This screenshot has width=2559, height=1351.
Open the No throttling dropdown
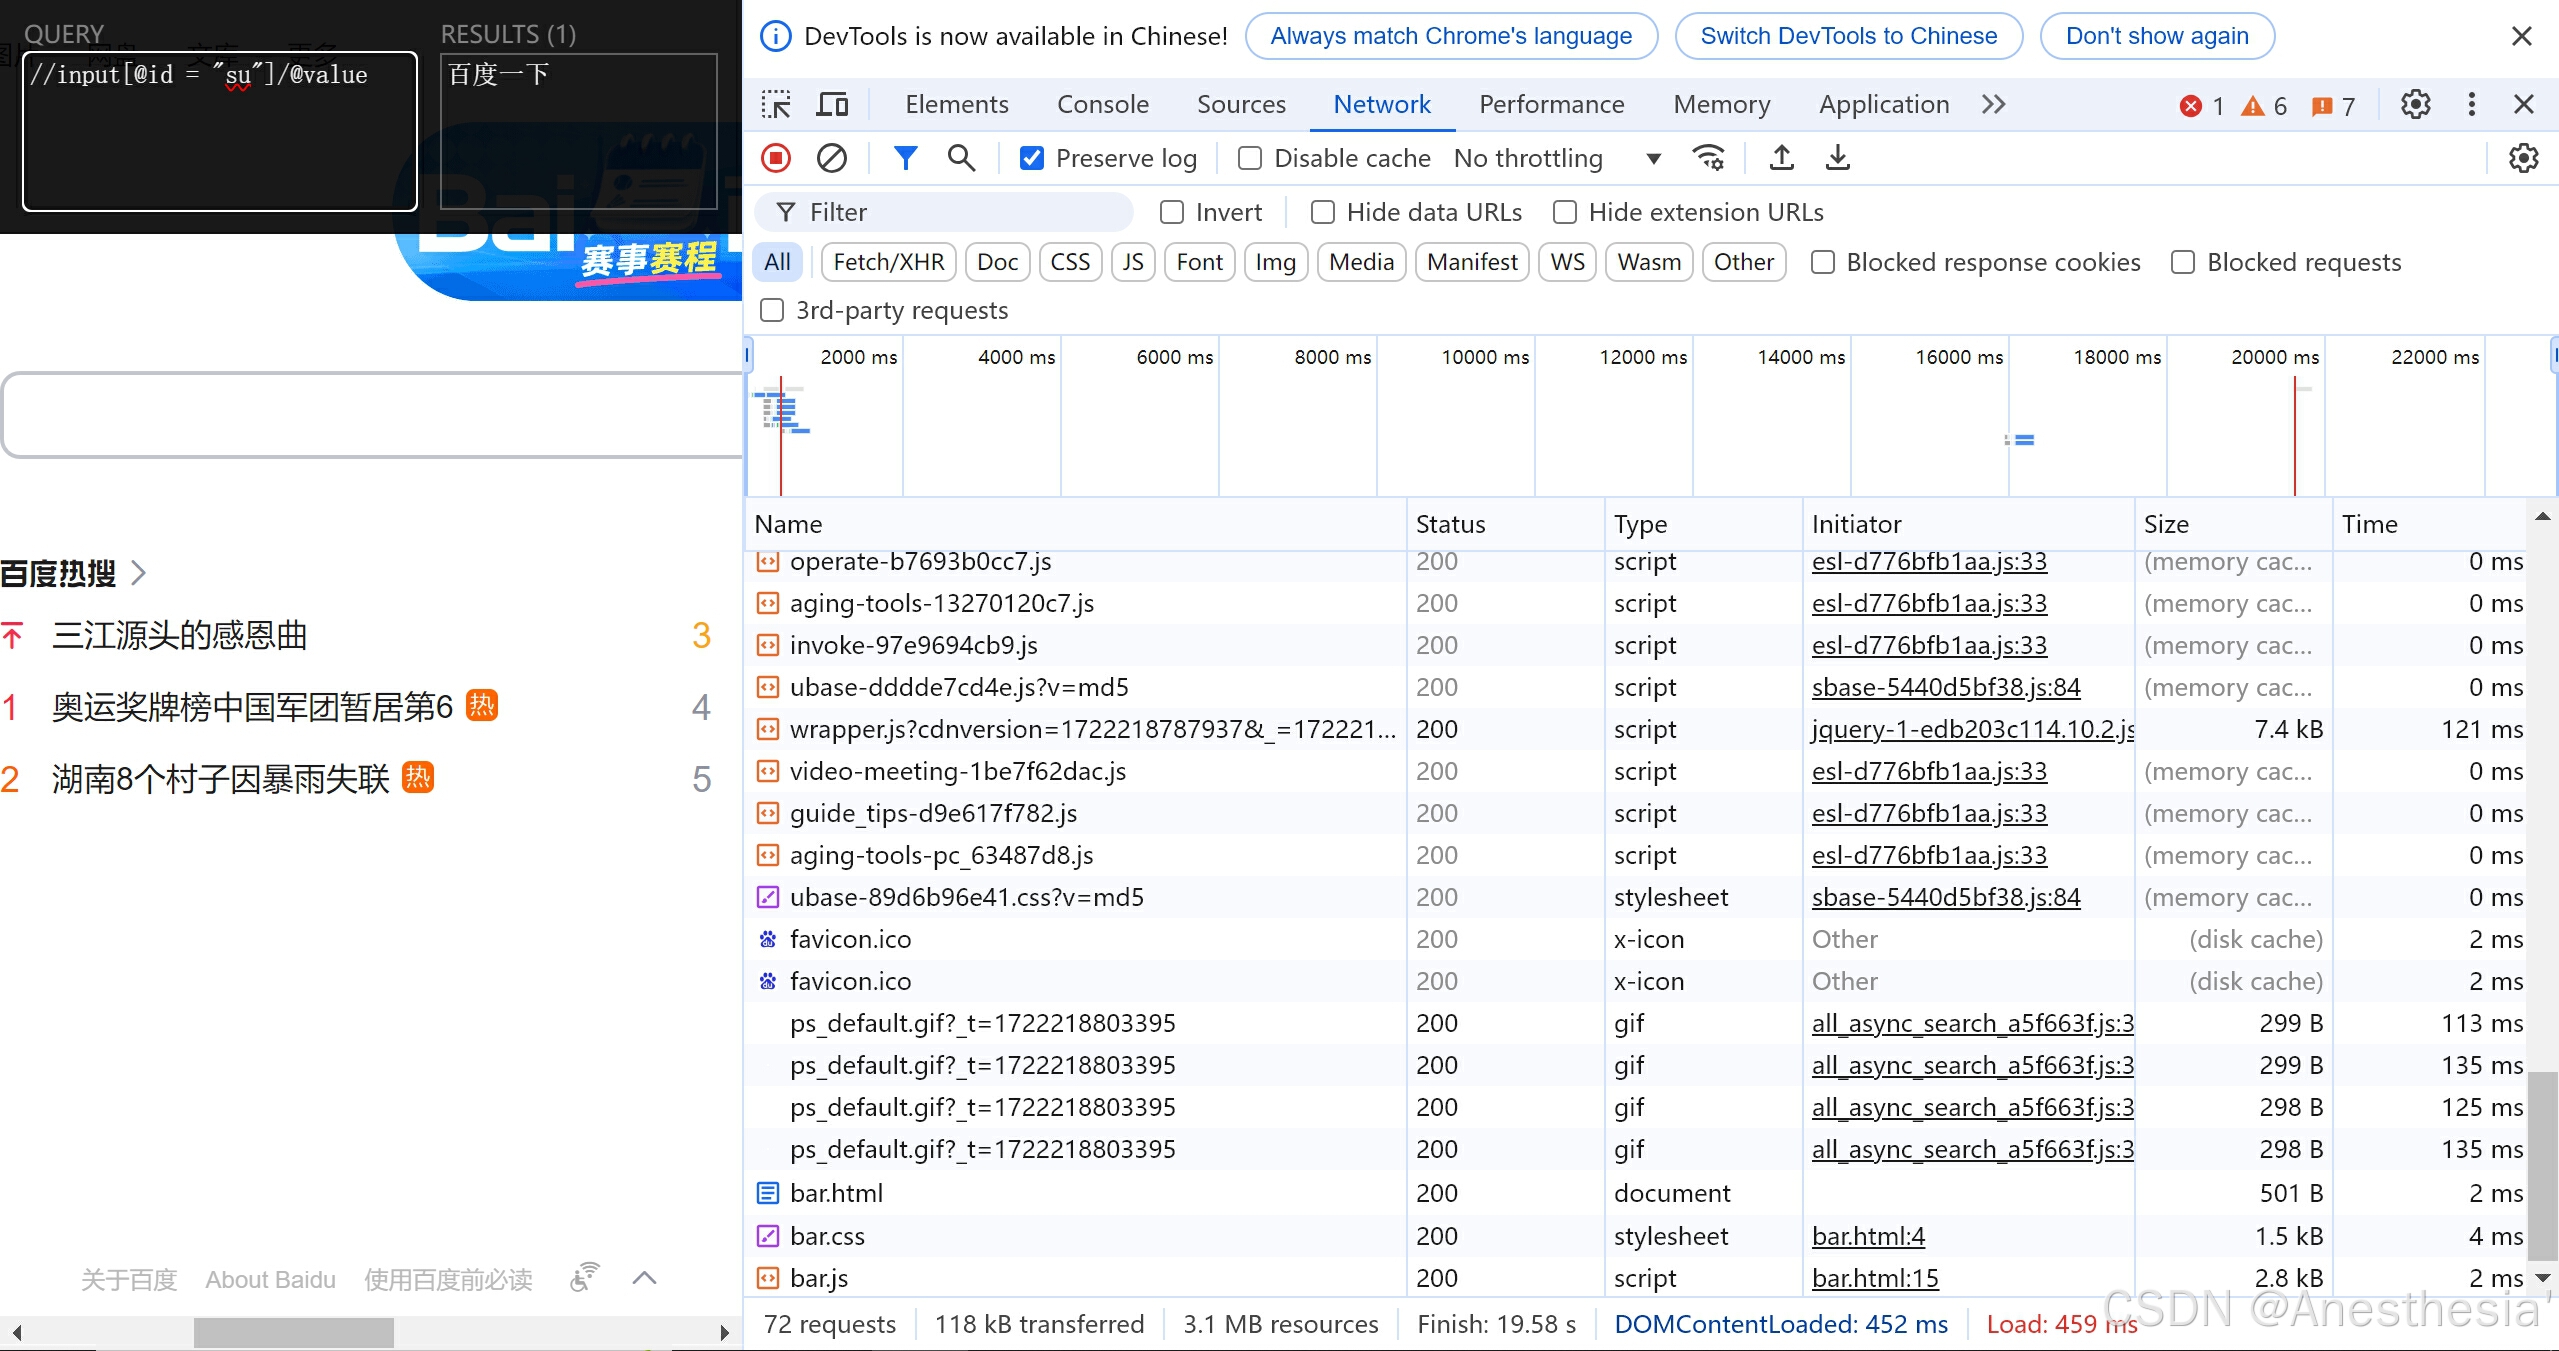tap(1557, 158)
